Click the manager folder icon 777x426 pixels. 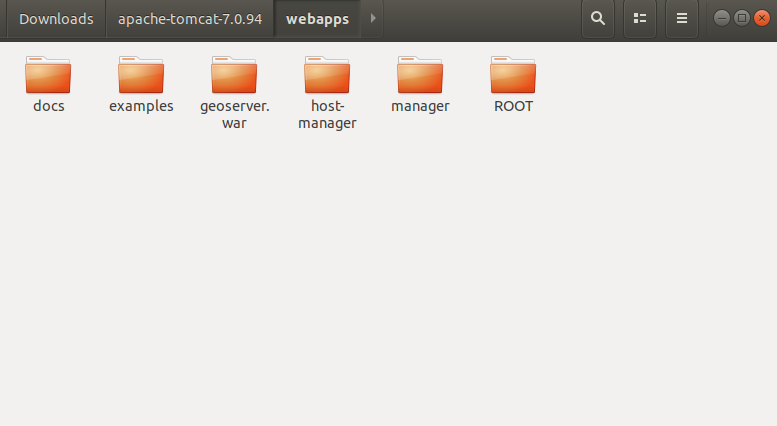coord(420,75)
